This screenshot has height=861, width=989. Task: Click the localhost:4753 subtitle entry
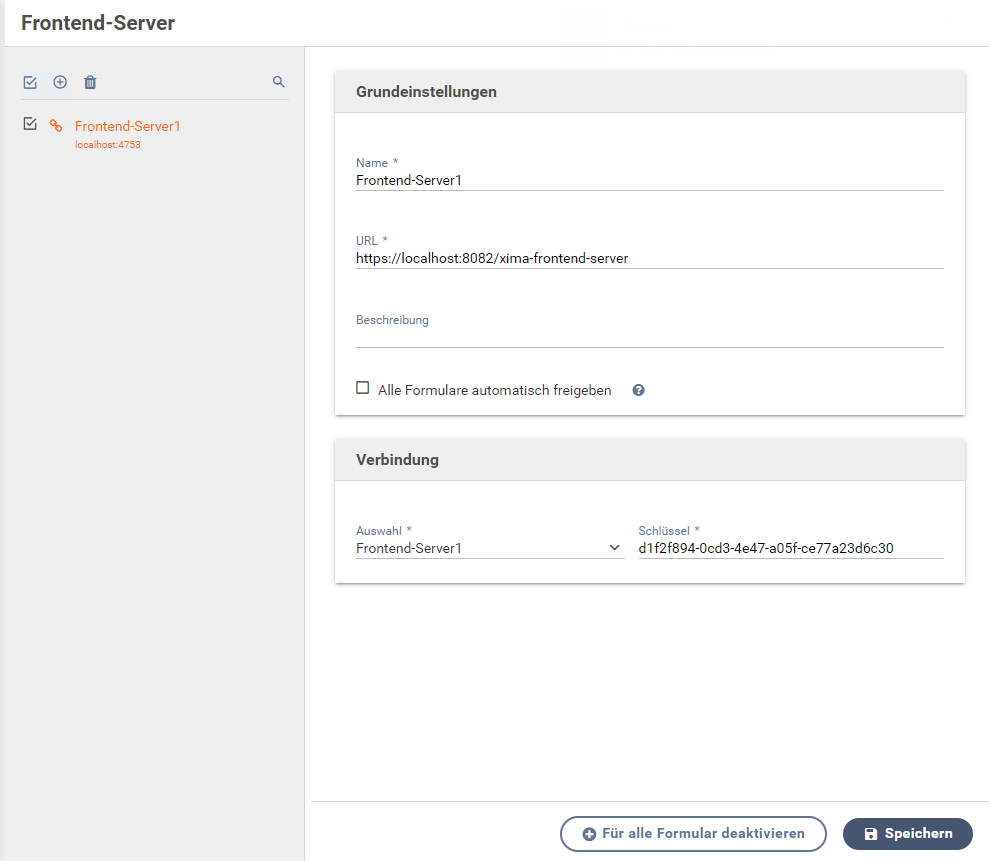(108, 144)
